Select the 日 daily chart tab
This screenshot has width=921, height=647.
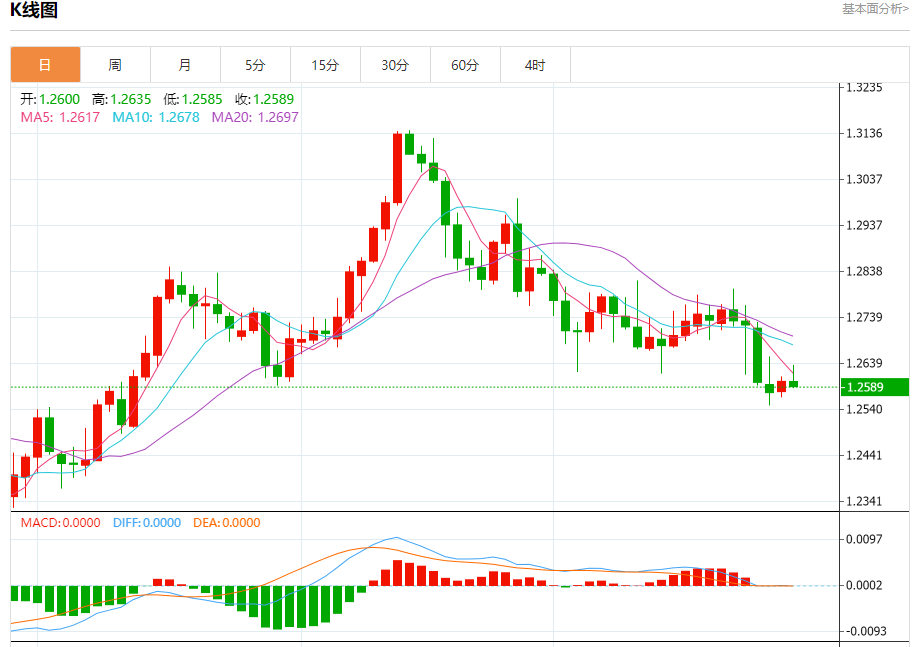(x=45, y=65)
